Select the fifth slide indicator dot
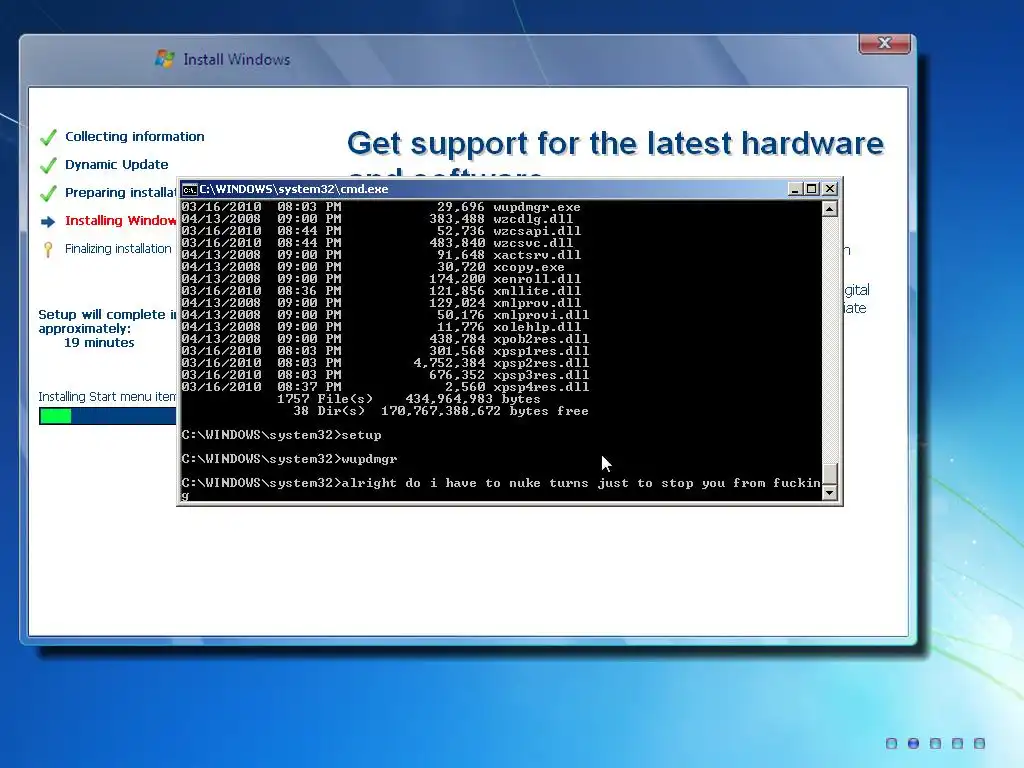The image size is (1024, 768). [979, 743]
